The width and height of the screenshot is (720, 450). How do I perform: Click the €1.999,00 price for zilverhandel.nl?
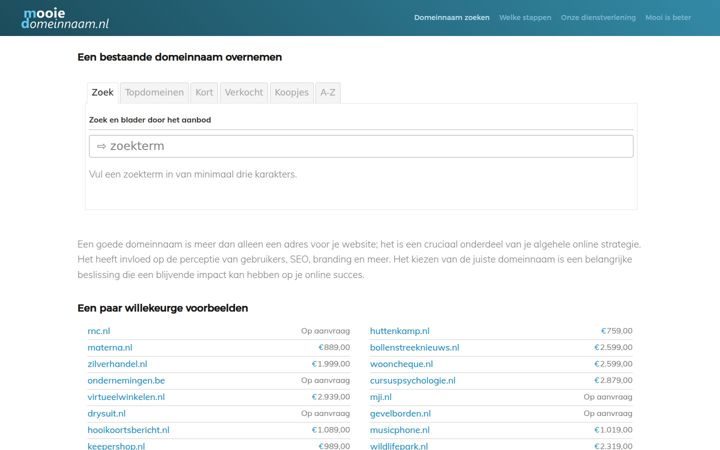331,364
